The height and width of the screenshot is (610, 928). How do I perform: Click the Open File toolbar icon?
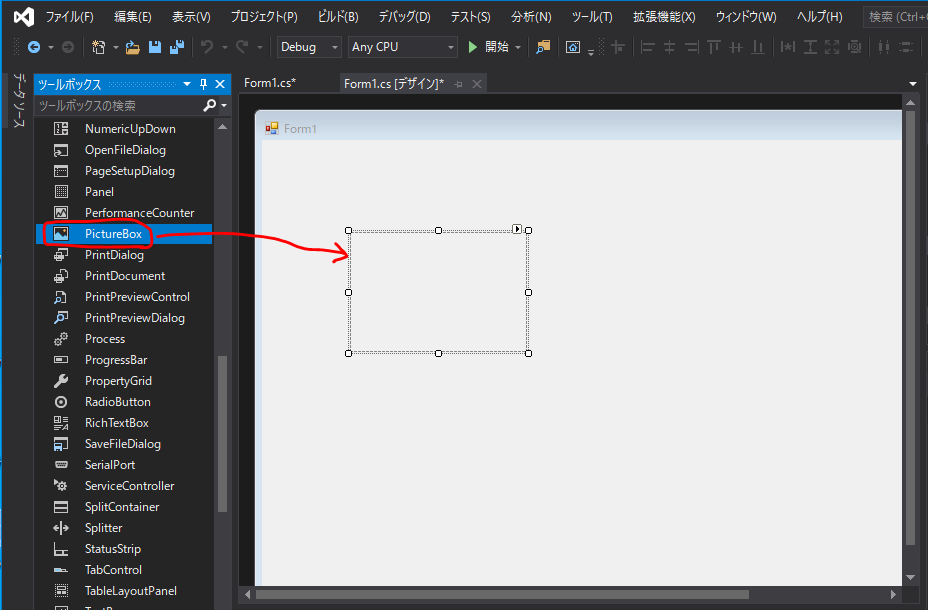(131, 46)
